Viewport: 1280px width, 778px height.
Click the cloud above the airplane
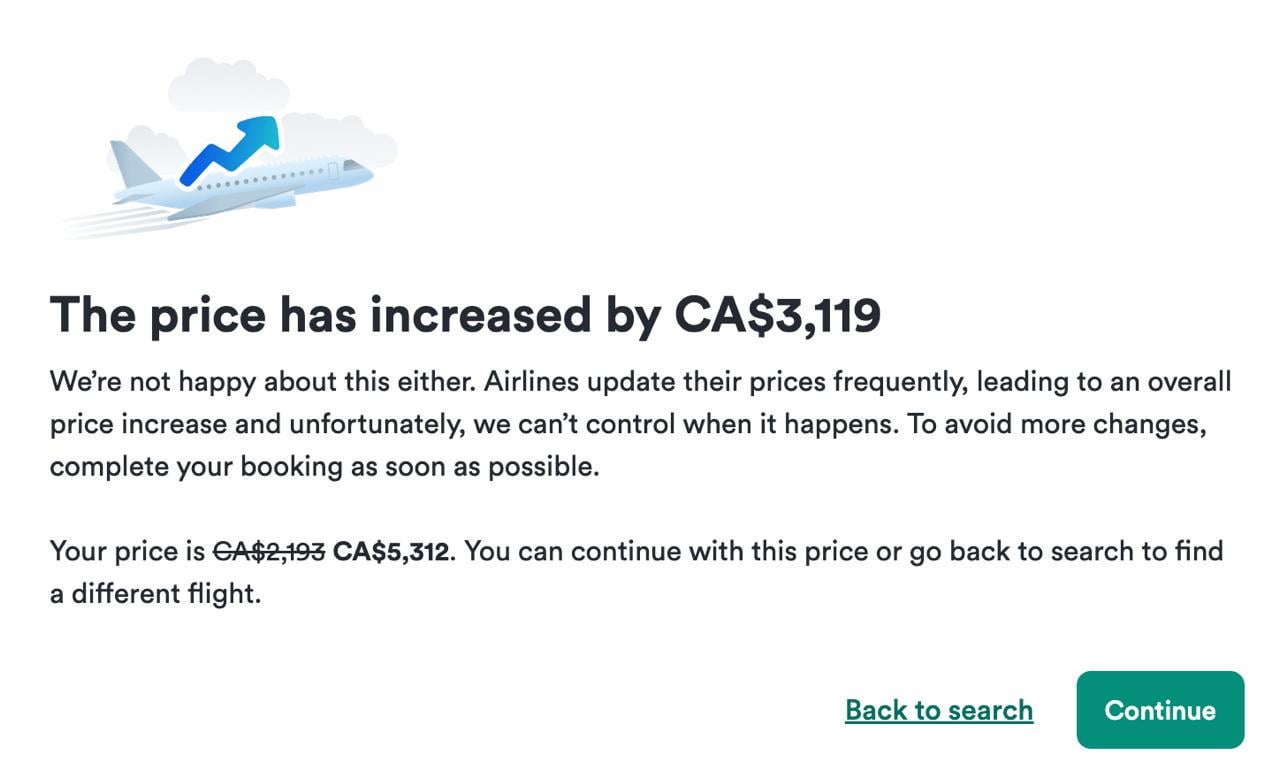click(226, 86)
